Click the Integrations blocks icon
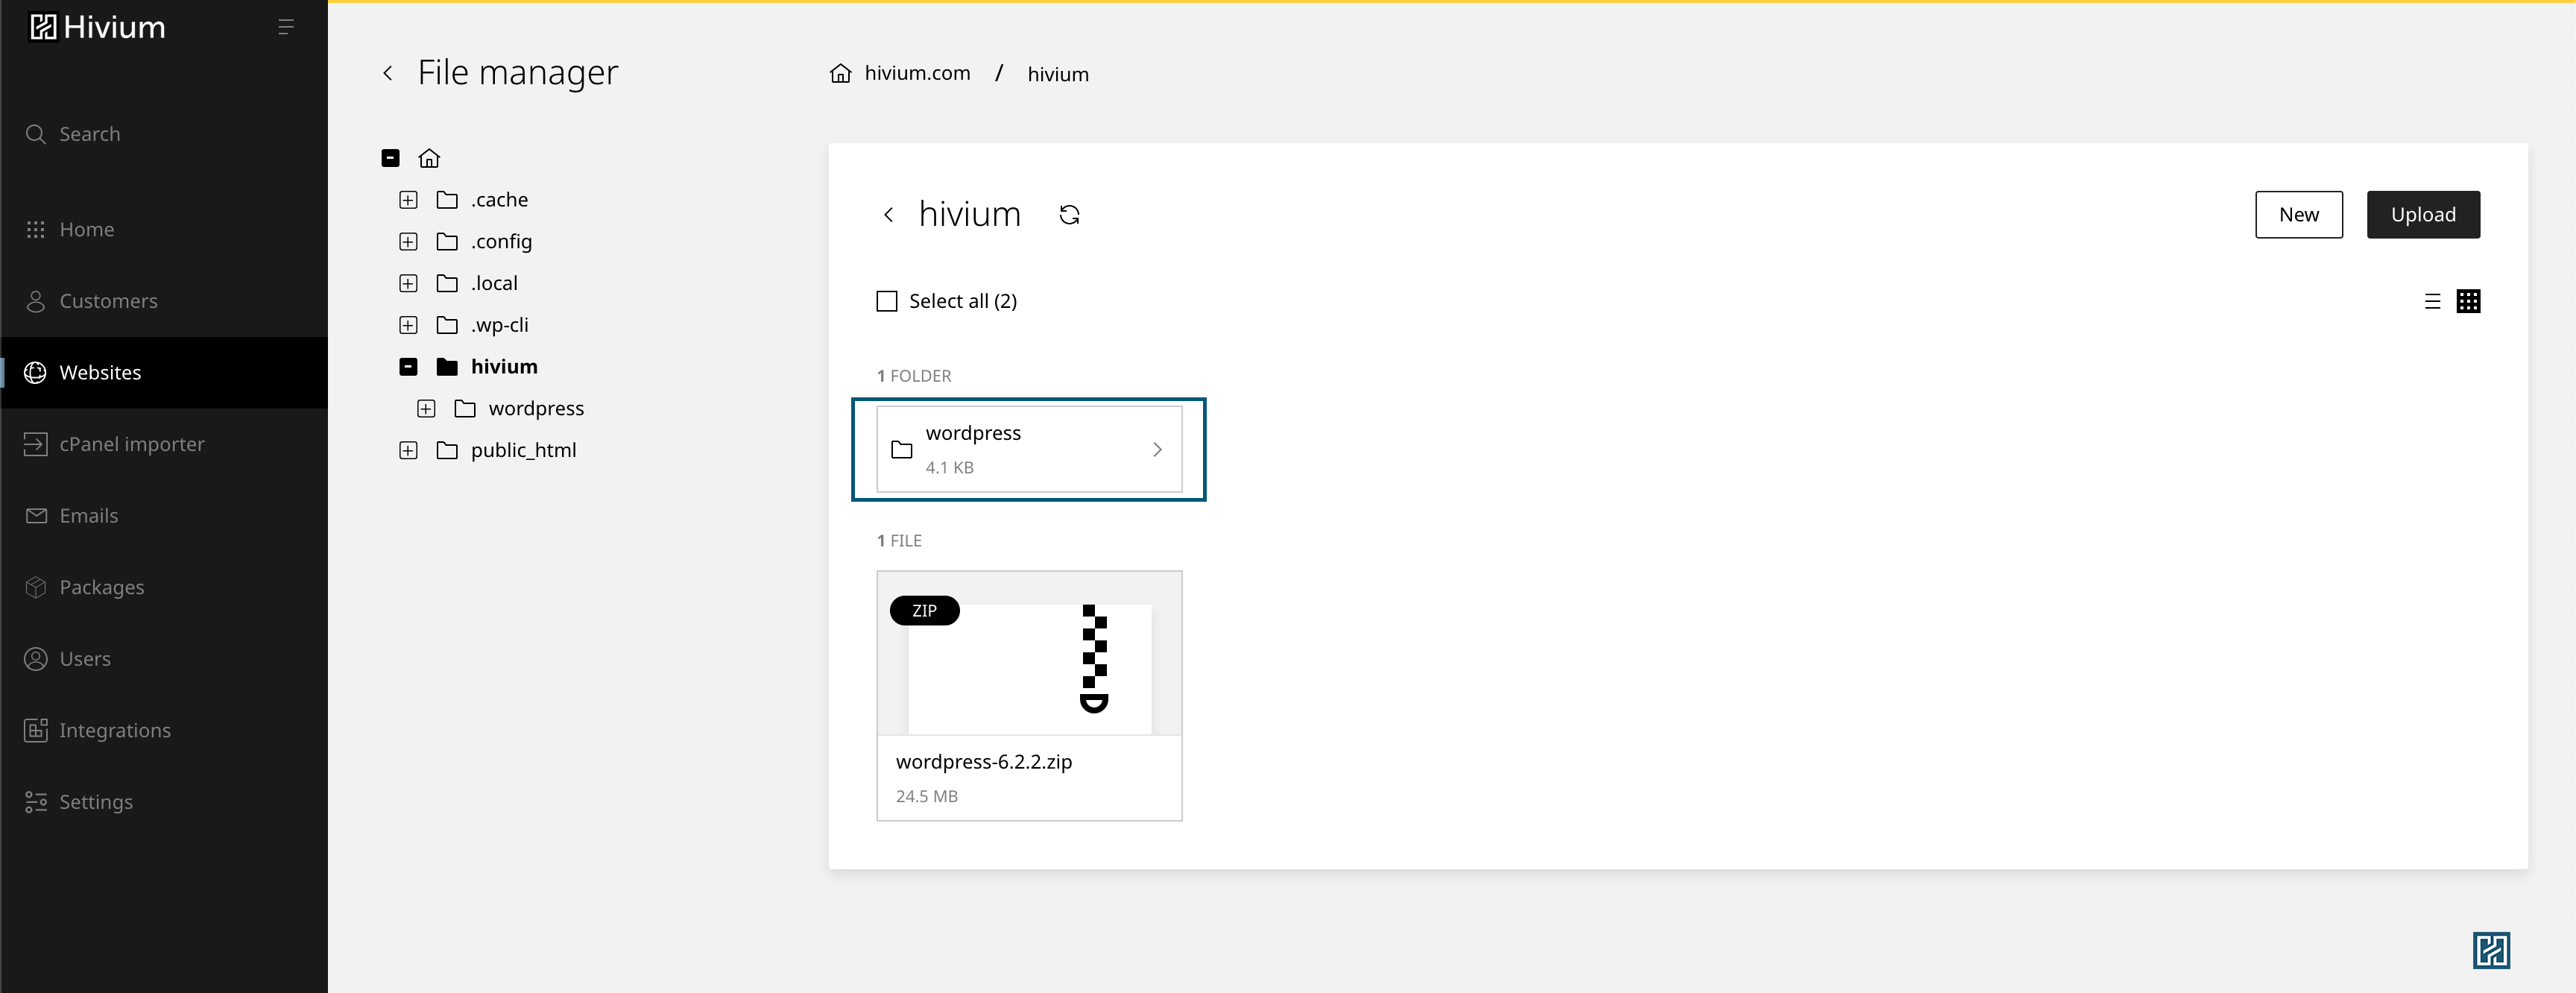2576x993 pixels. [36, 730]
